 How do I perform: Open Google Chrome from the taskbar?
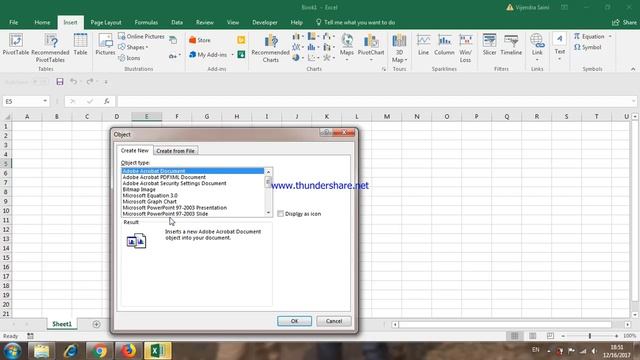(99, 351)
